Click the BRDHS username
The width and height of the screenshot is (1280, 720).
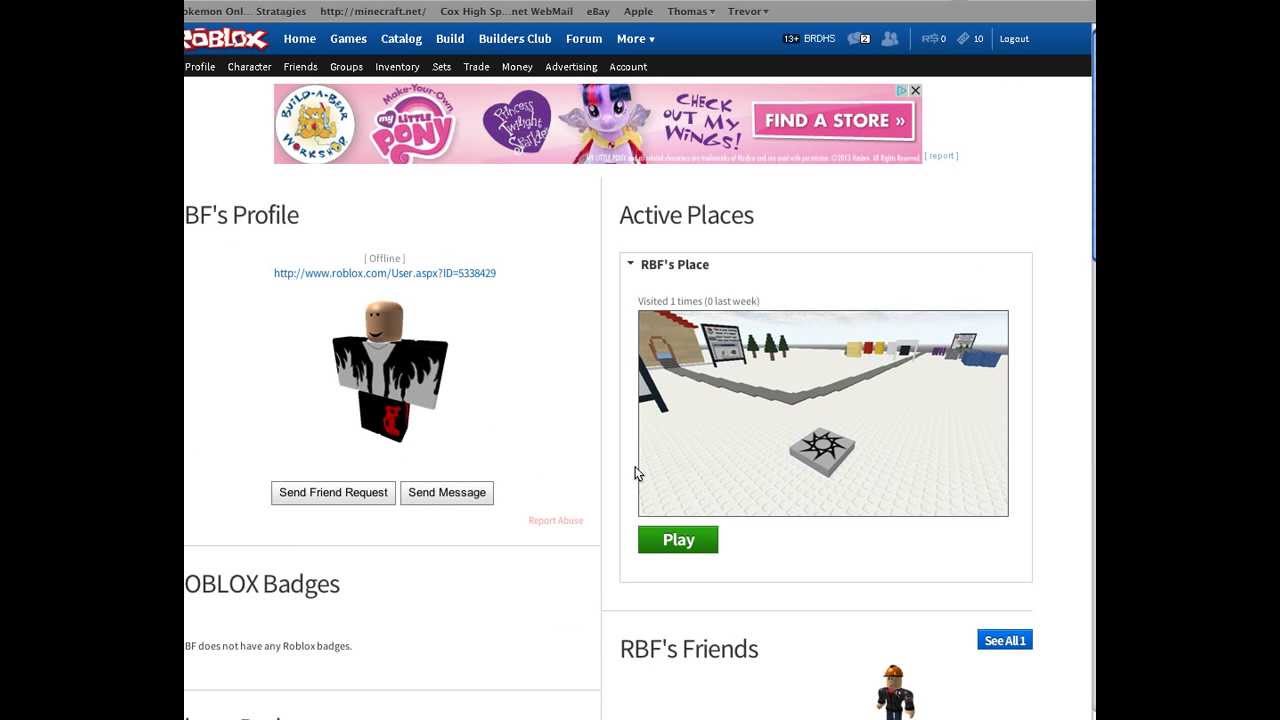pos(819,39)
